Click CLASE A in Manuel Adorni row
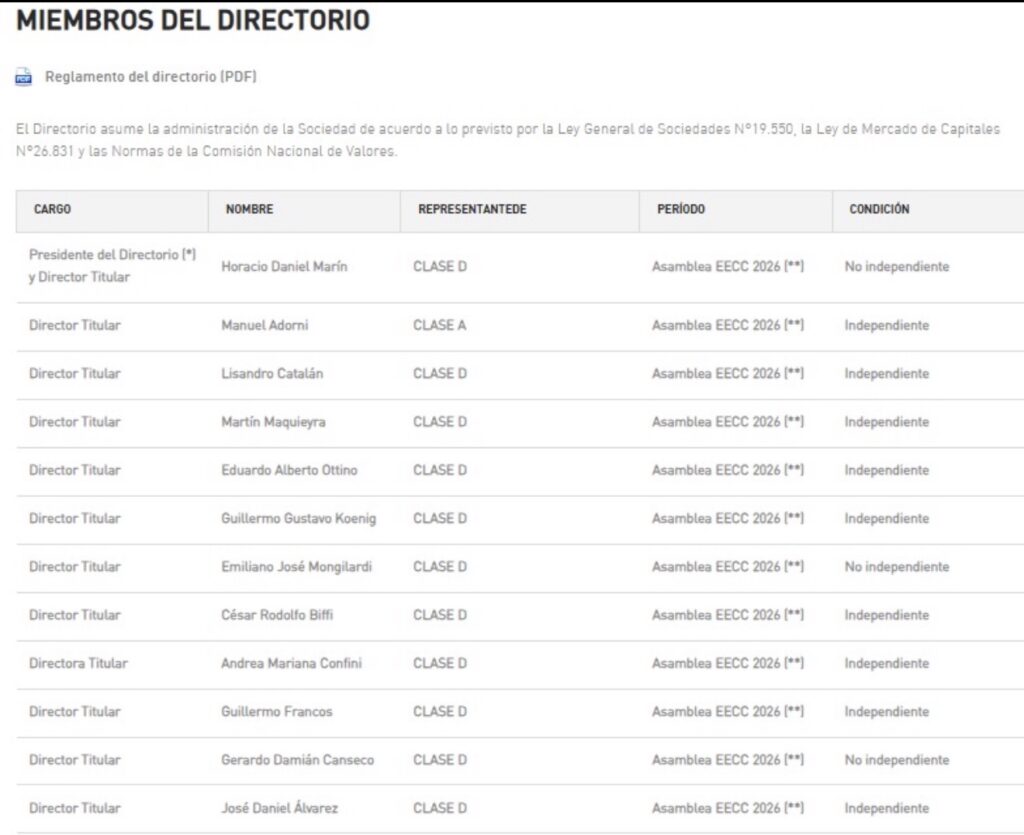 [439, 326]
